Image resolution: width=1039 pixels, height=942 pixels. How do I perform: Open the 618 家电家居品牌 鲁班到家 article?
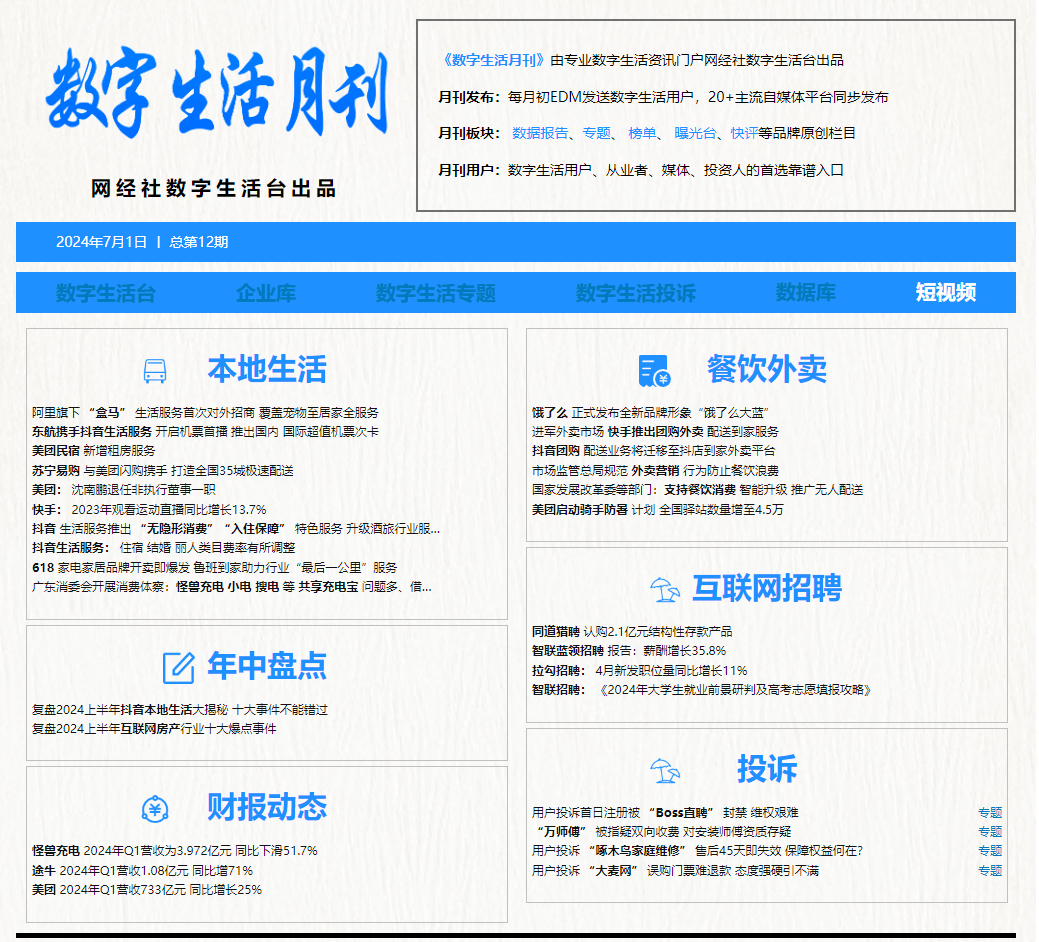(215, 568)
